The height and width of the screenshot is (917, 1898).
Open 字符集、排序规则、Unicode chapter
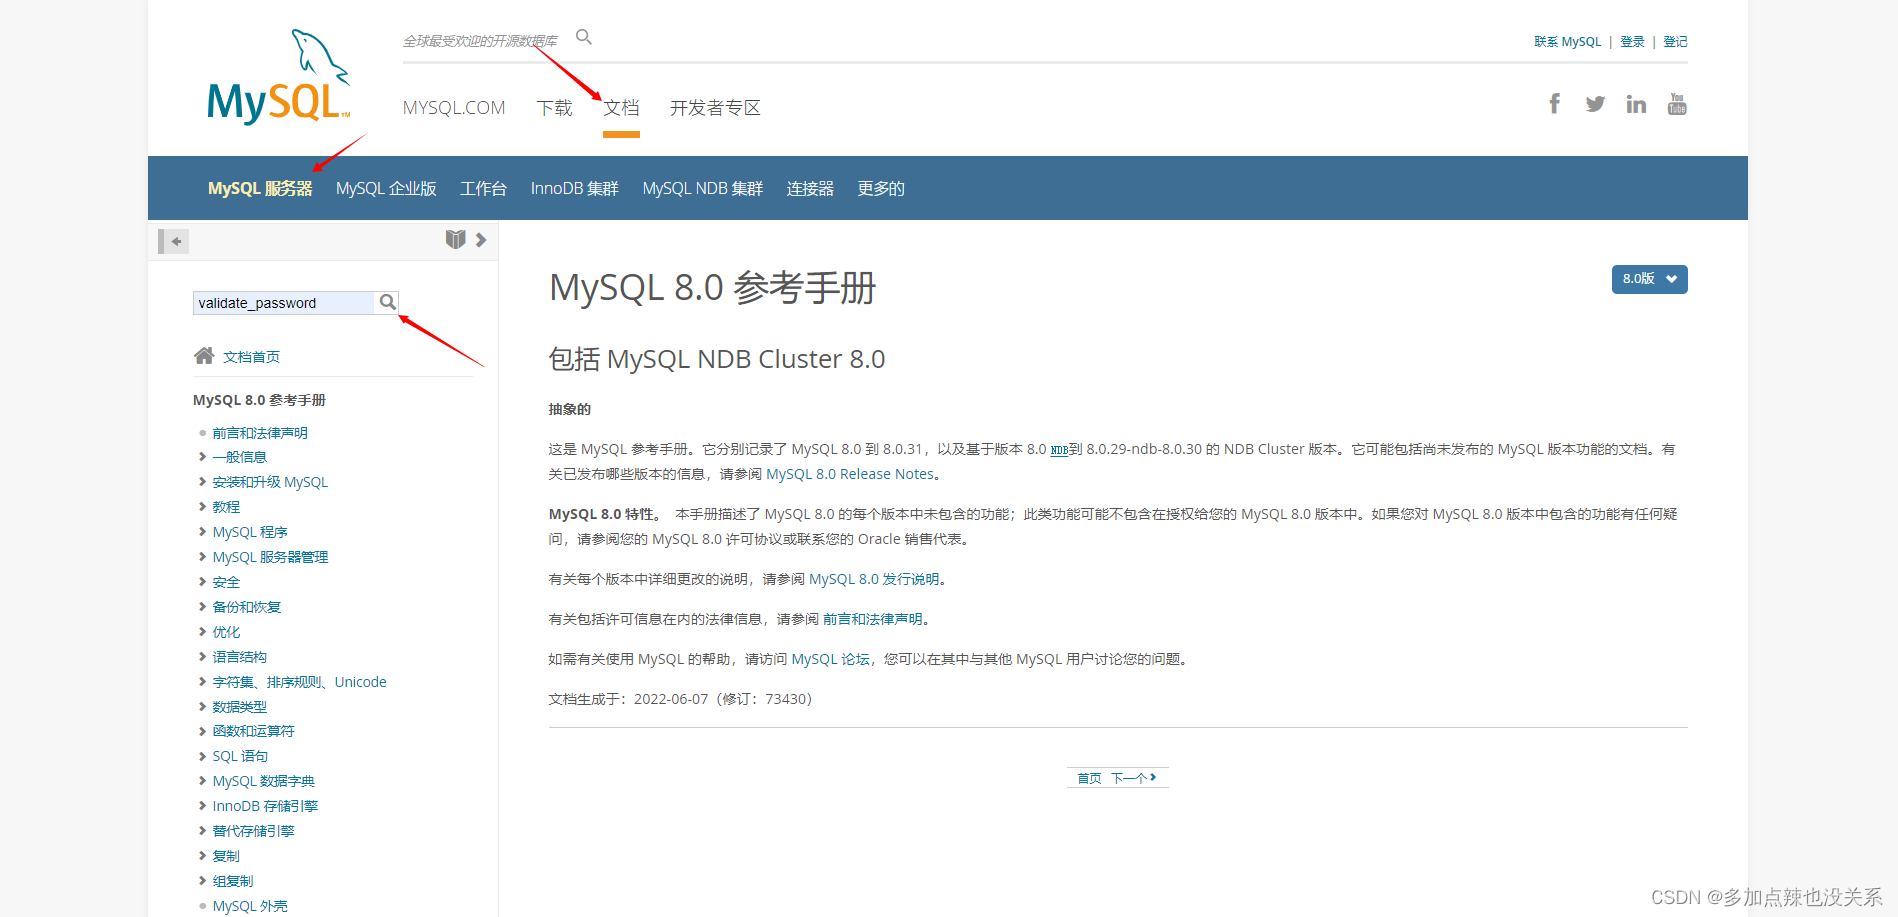(299, 682)
